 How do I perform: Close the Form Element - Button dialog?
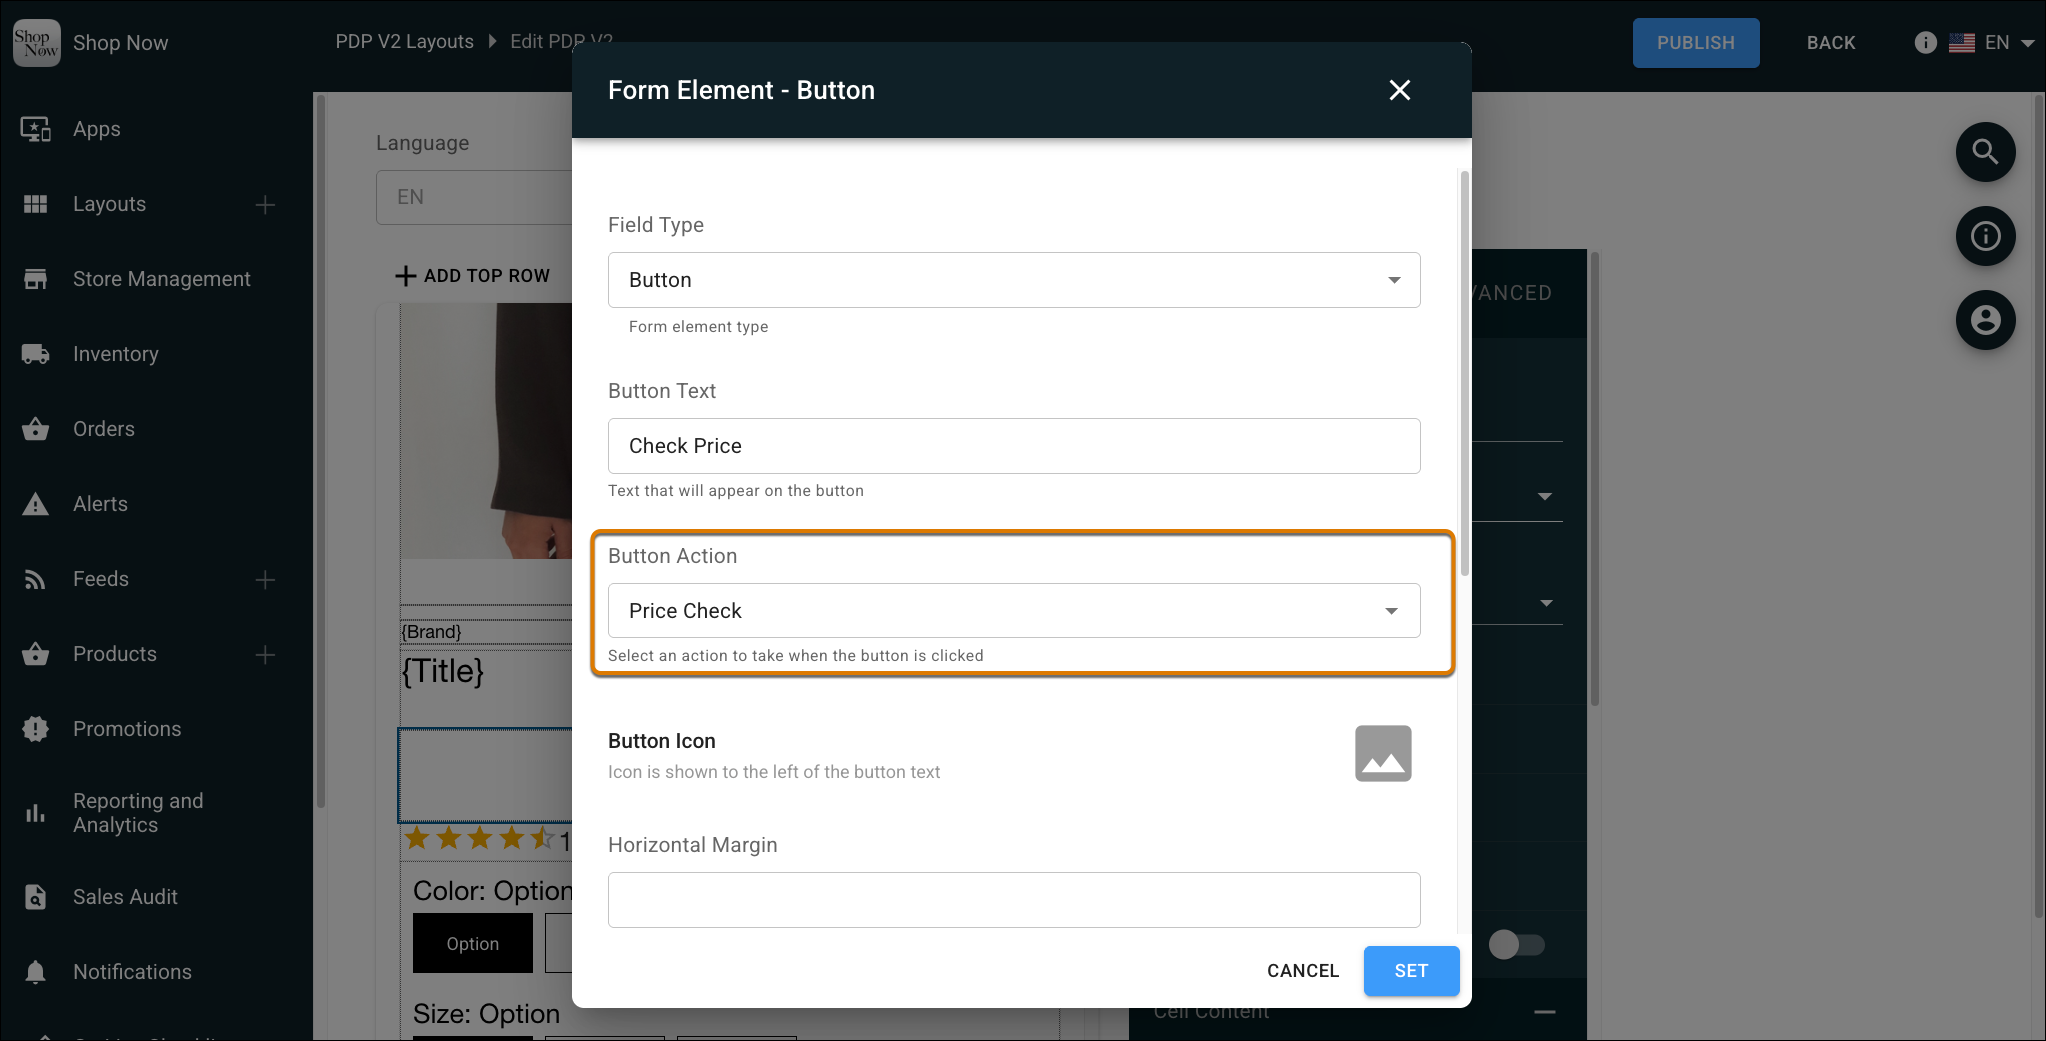[1400, 90]
